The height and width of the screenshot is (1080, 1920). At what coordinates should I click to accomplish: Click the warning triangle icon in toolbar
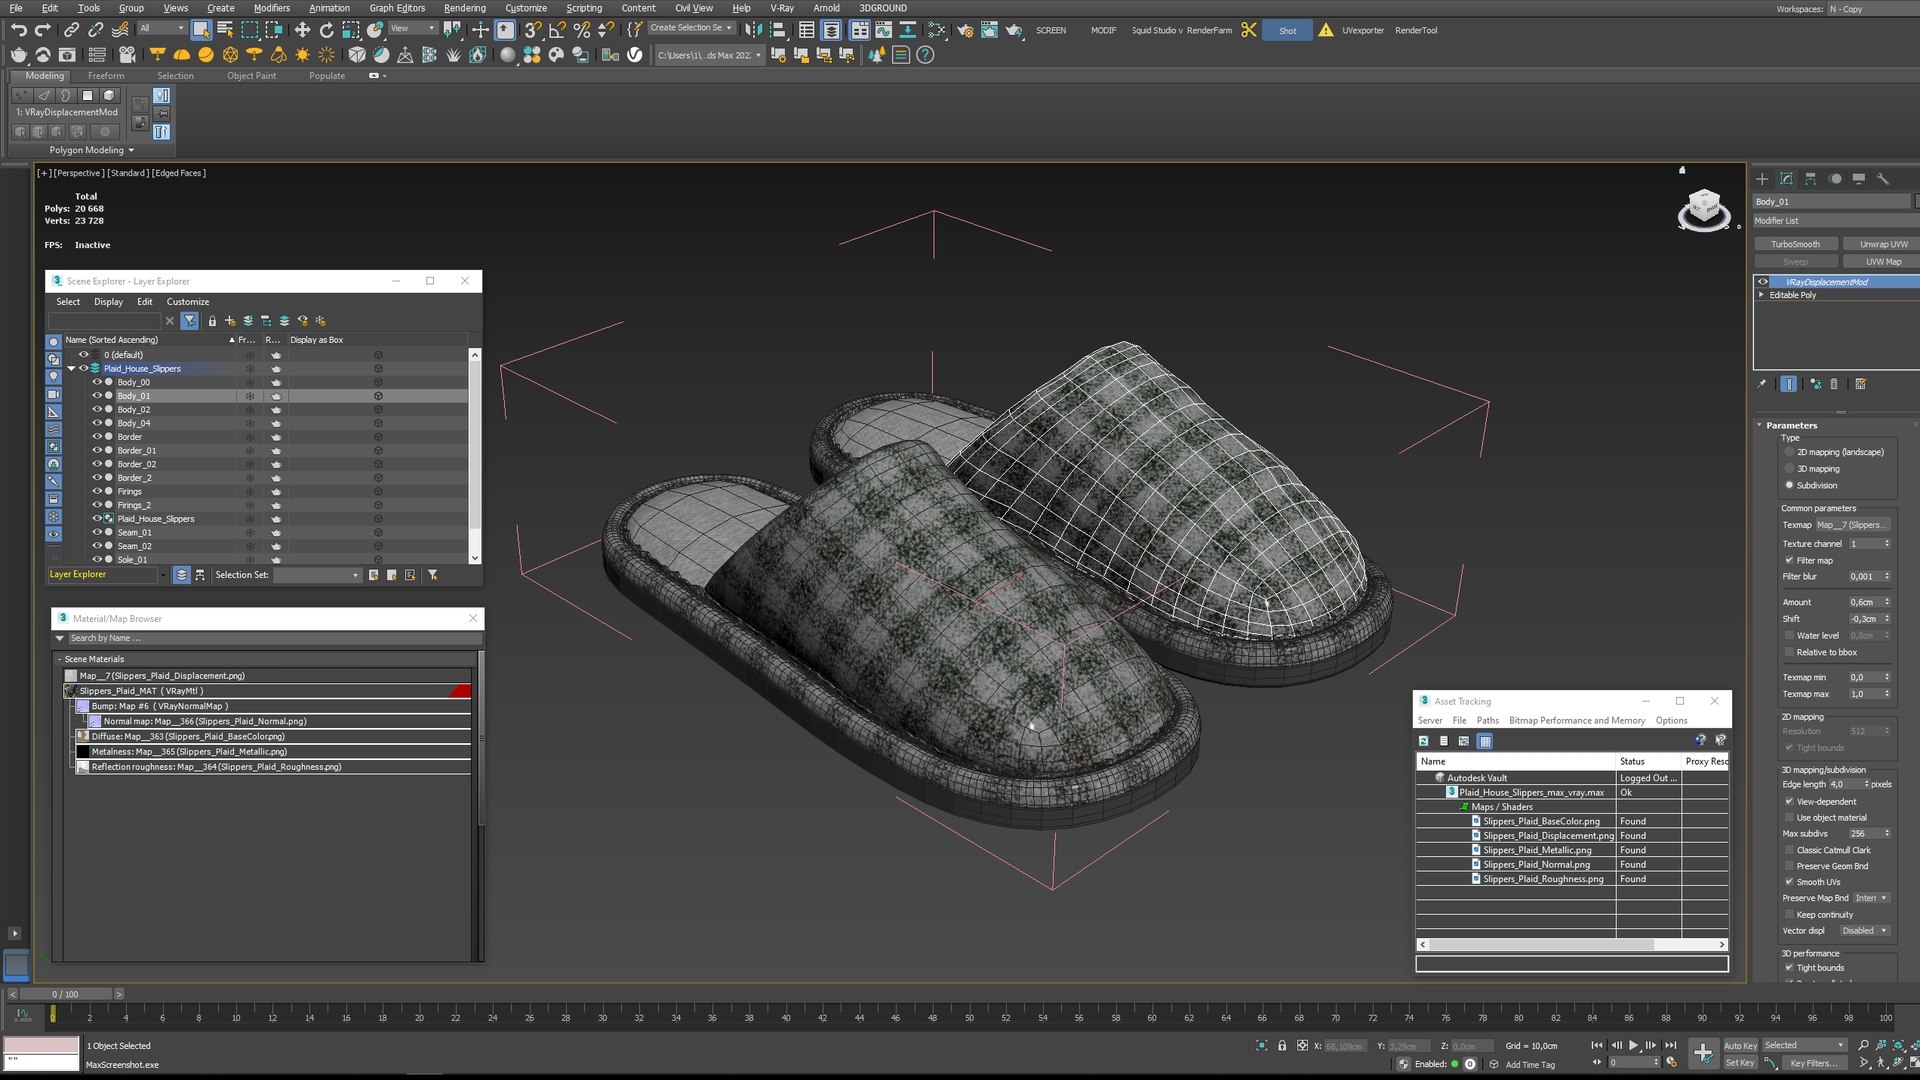pyautogui.click(x=1325, y=30)
